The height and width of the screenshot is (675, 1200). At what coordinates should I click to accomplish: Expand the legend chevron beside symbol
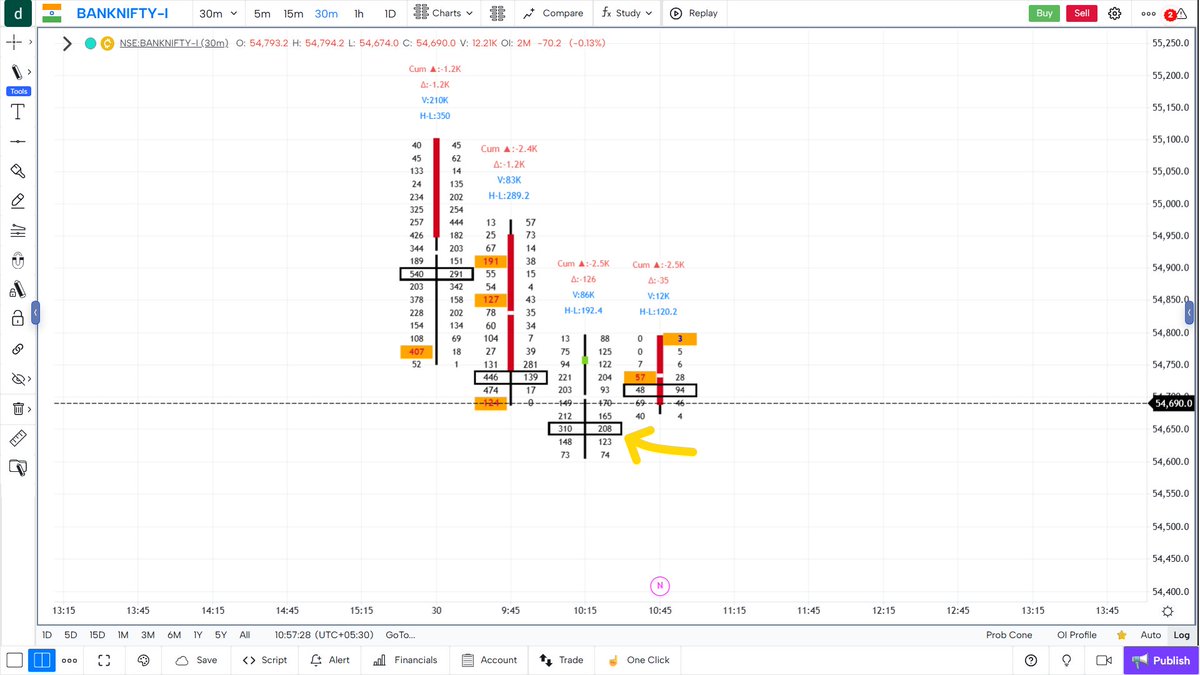click(x=67, y=43)
